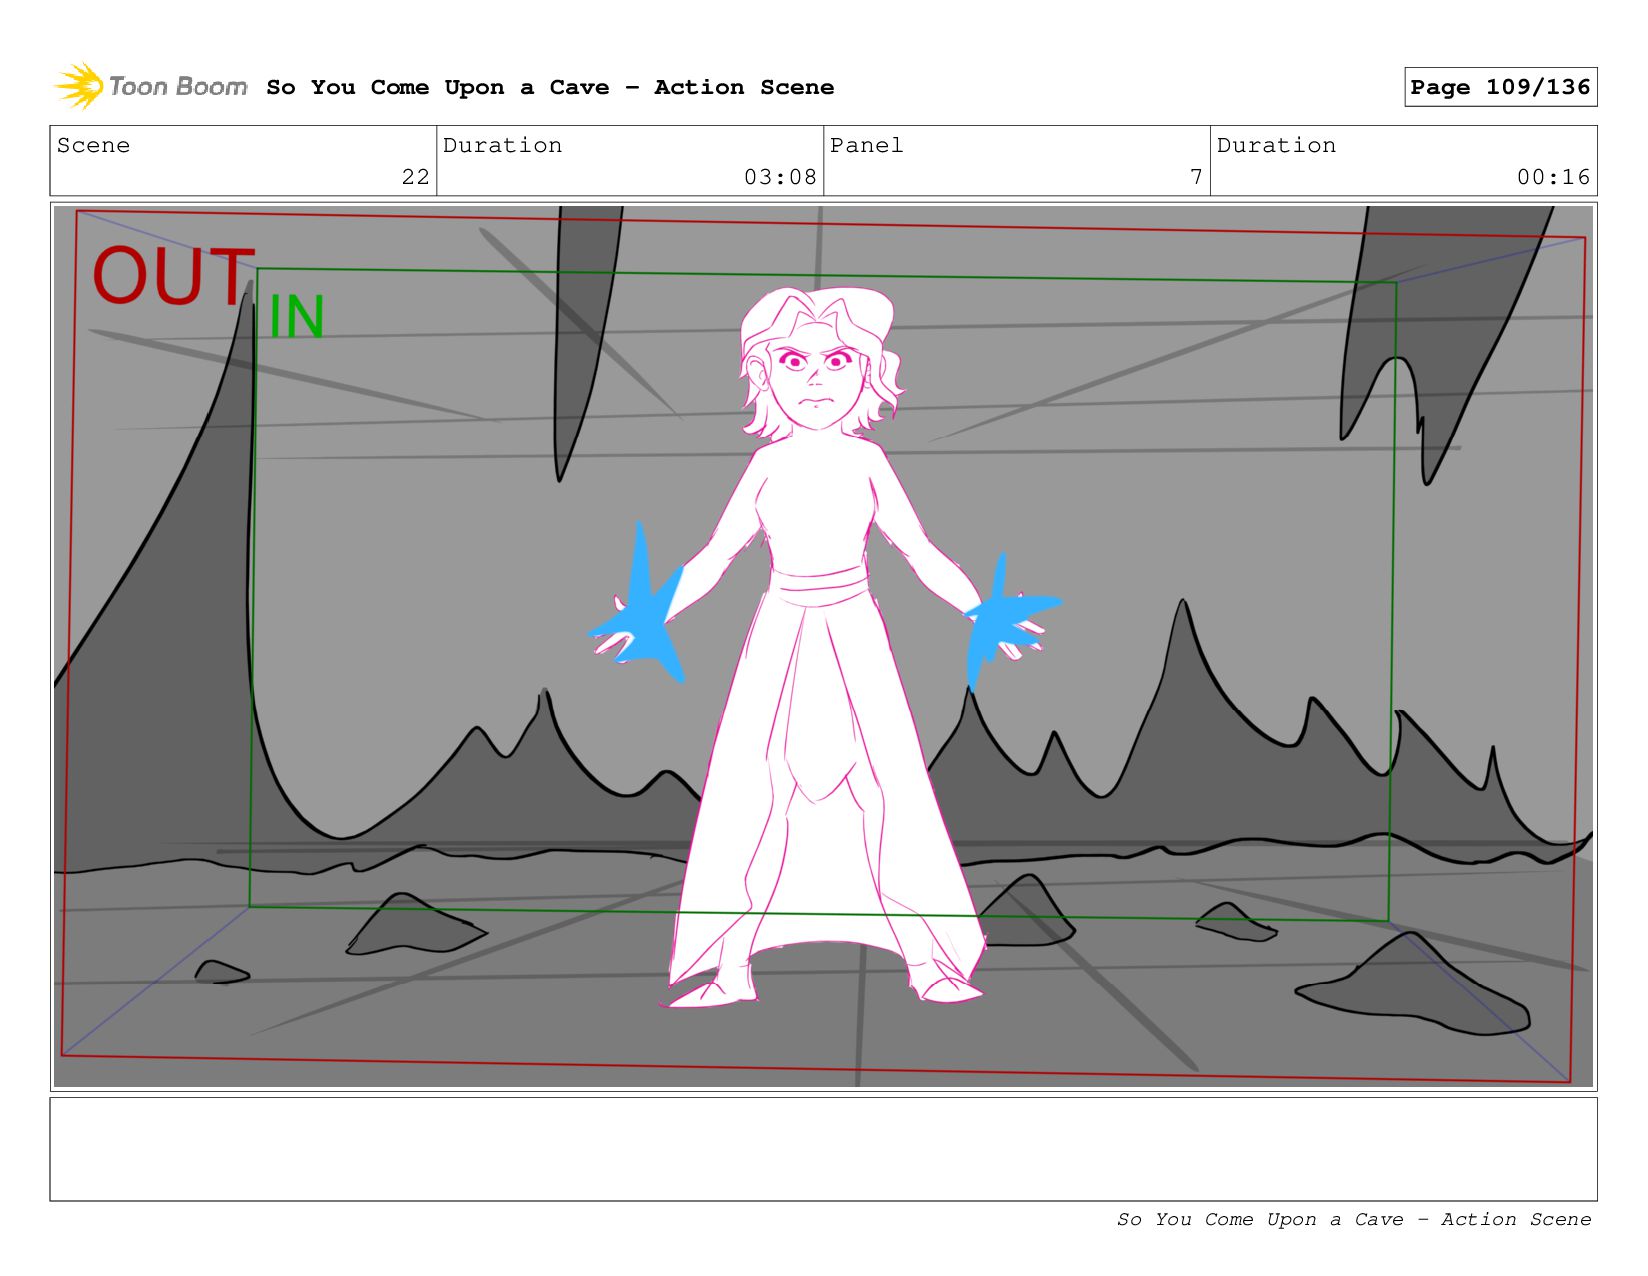Click panel number '7'
Screen dimensions: 1648x1276
click(x=1196, y=177)
